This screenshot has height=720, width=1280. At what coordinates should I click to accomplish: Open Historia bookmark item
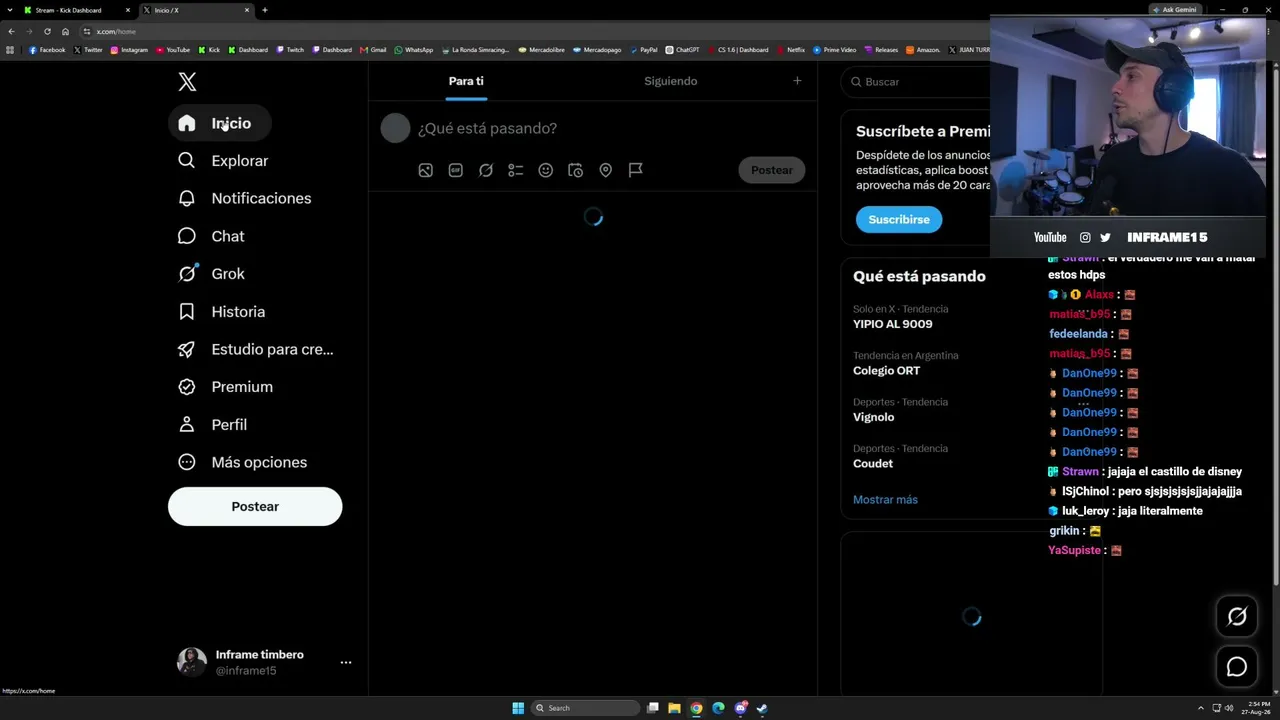point(222,312)
